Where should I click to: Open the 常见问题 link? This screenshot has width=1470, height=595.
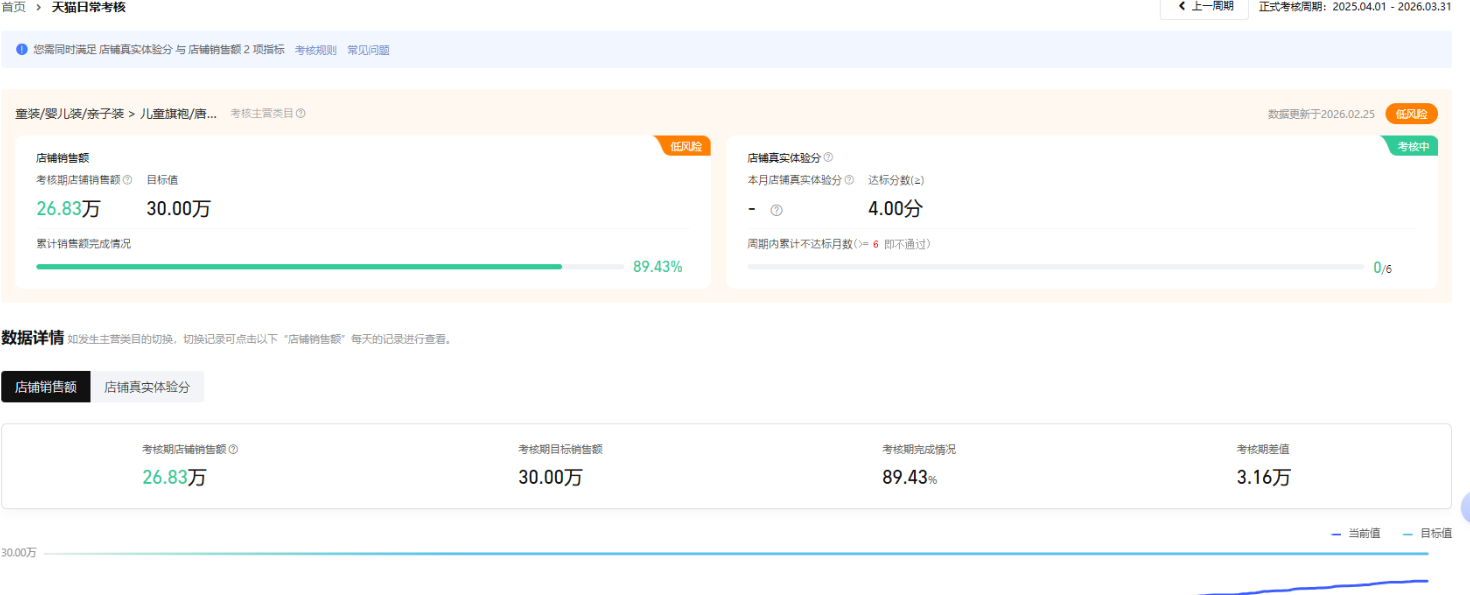point(368,50)
